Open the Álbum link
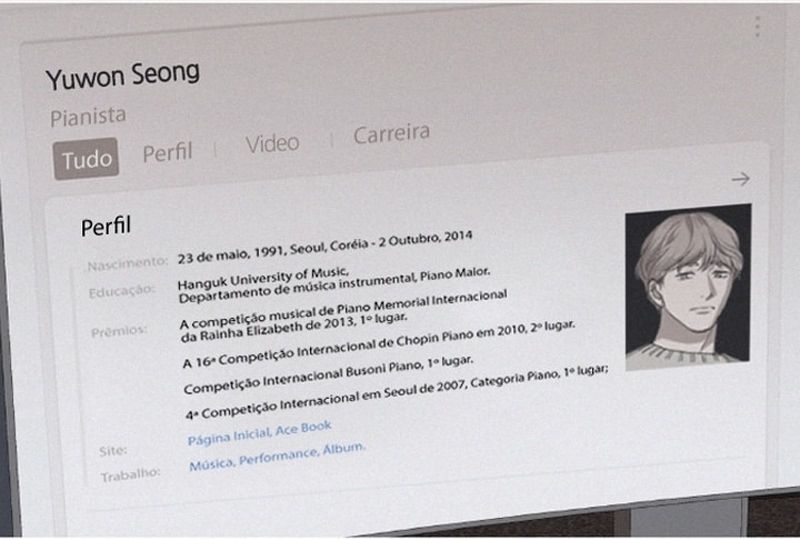800x539 pixels. coord(344,448)
